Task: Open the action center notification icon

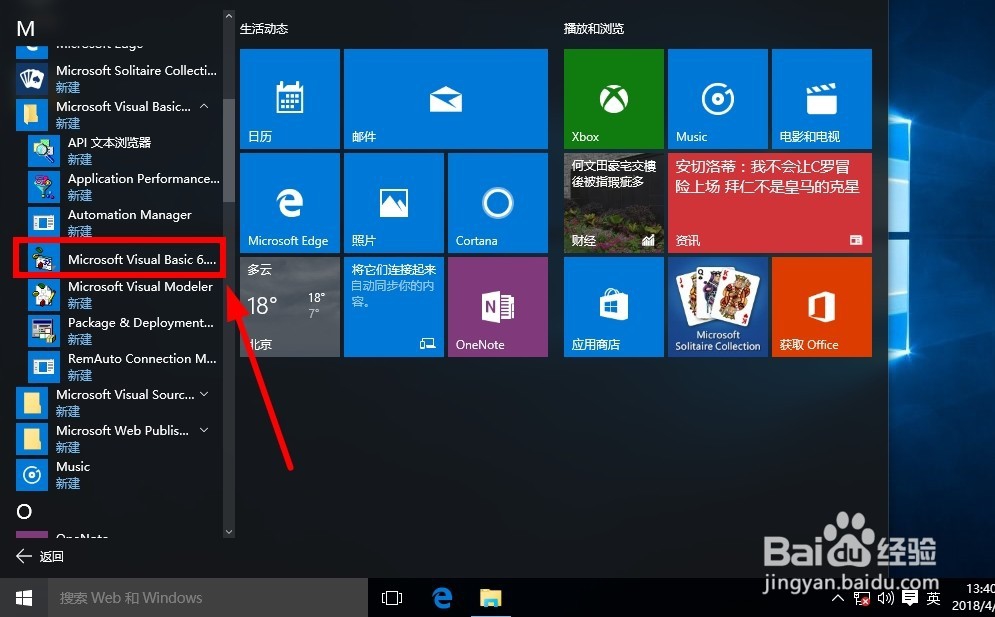Action: [909, 597]
